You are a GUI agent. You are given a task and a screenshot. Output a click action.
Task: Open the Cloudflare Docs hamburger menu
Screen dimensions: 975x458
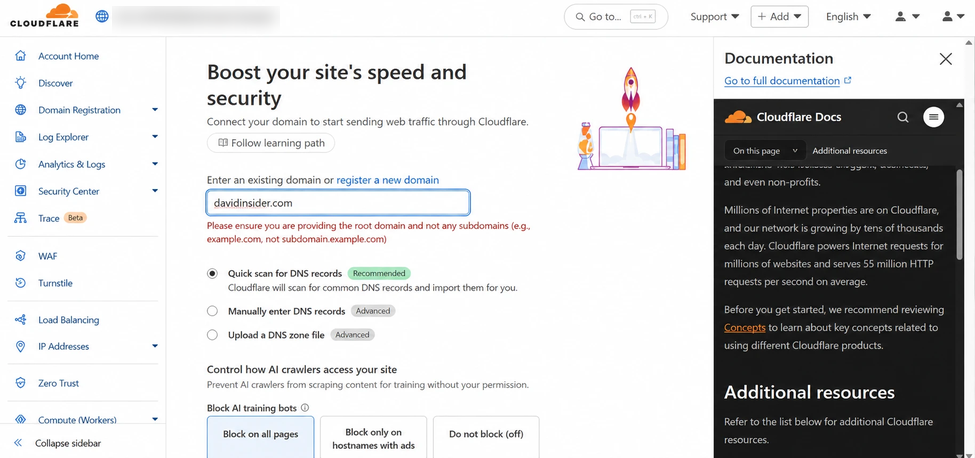tap(933, 117)
